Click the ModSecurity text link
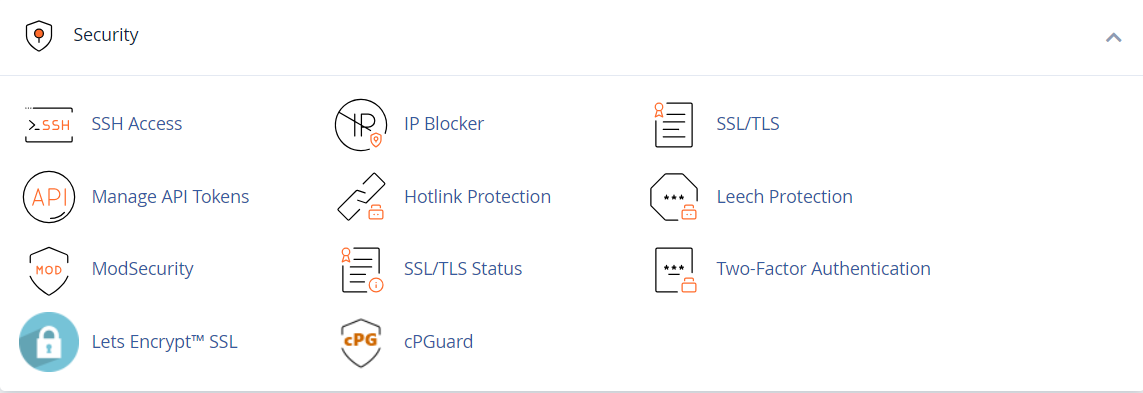 coord(143,269)
